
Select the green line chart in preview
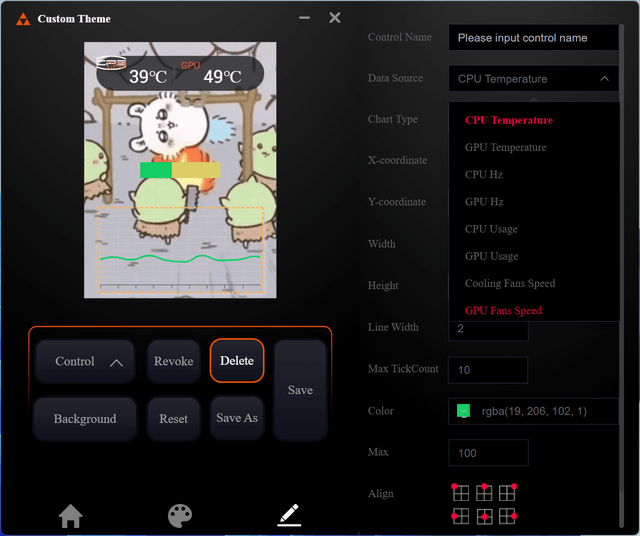tap(180, 250)
